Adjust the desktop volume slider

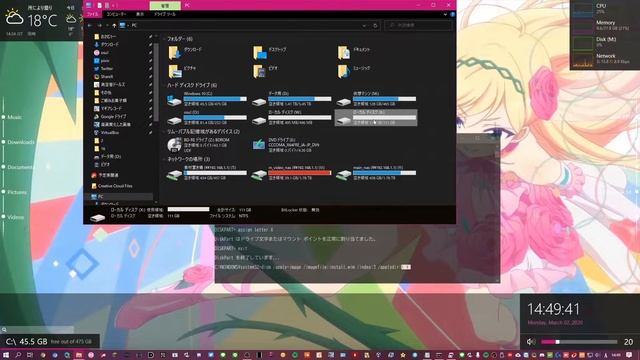pos(579,342)
